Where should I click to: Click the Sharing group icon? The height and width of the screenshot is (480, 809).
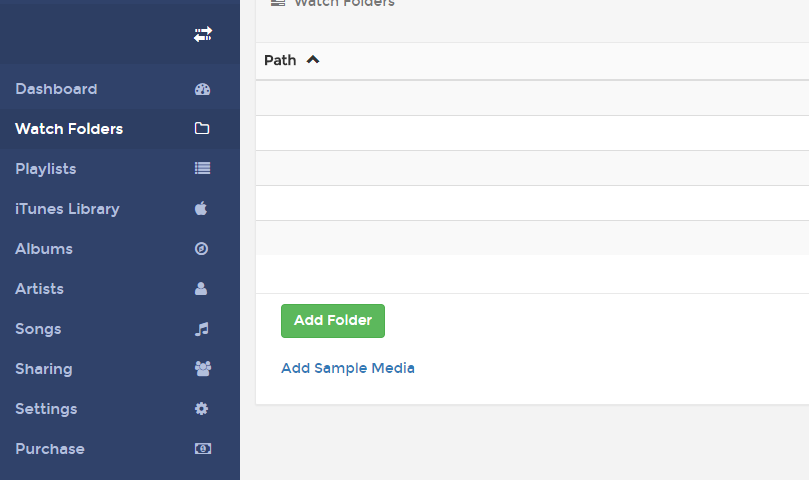click(203, 369)
